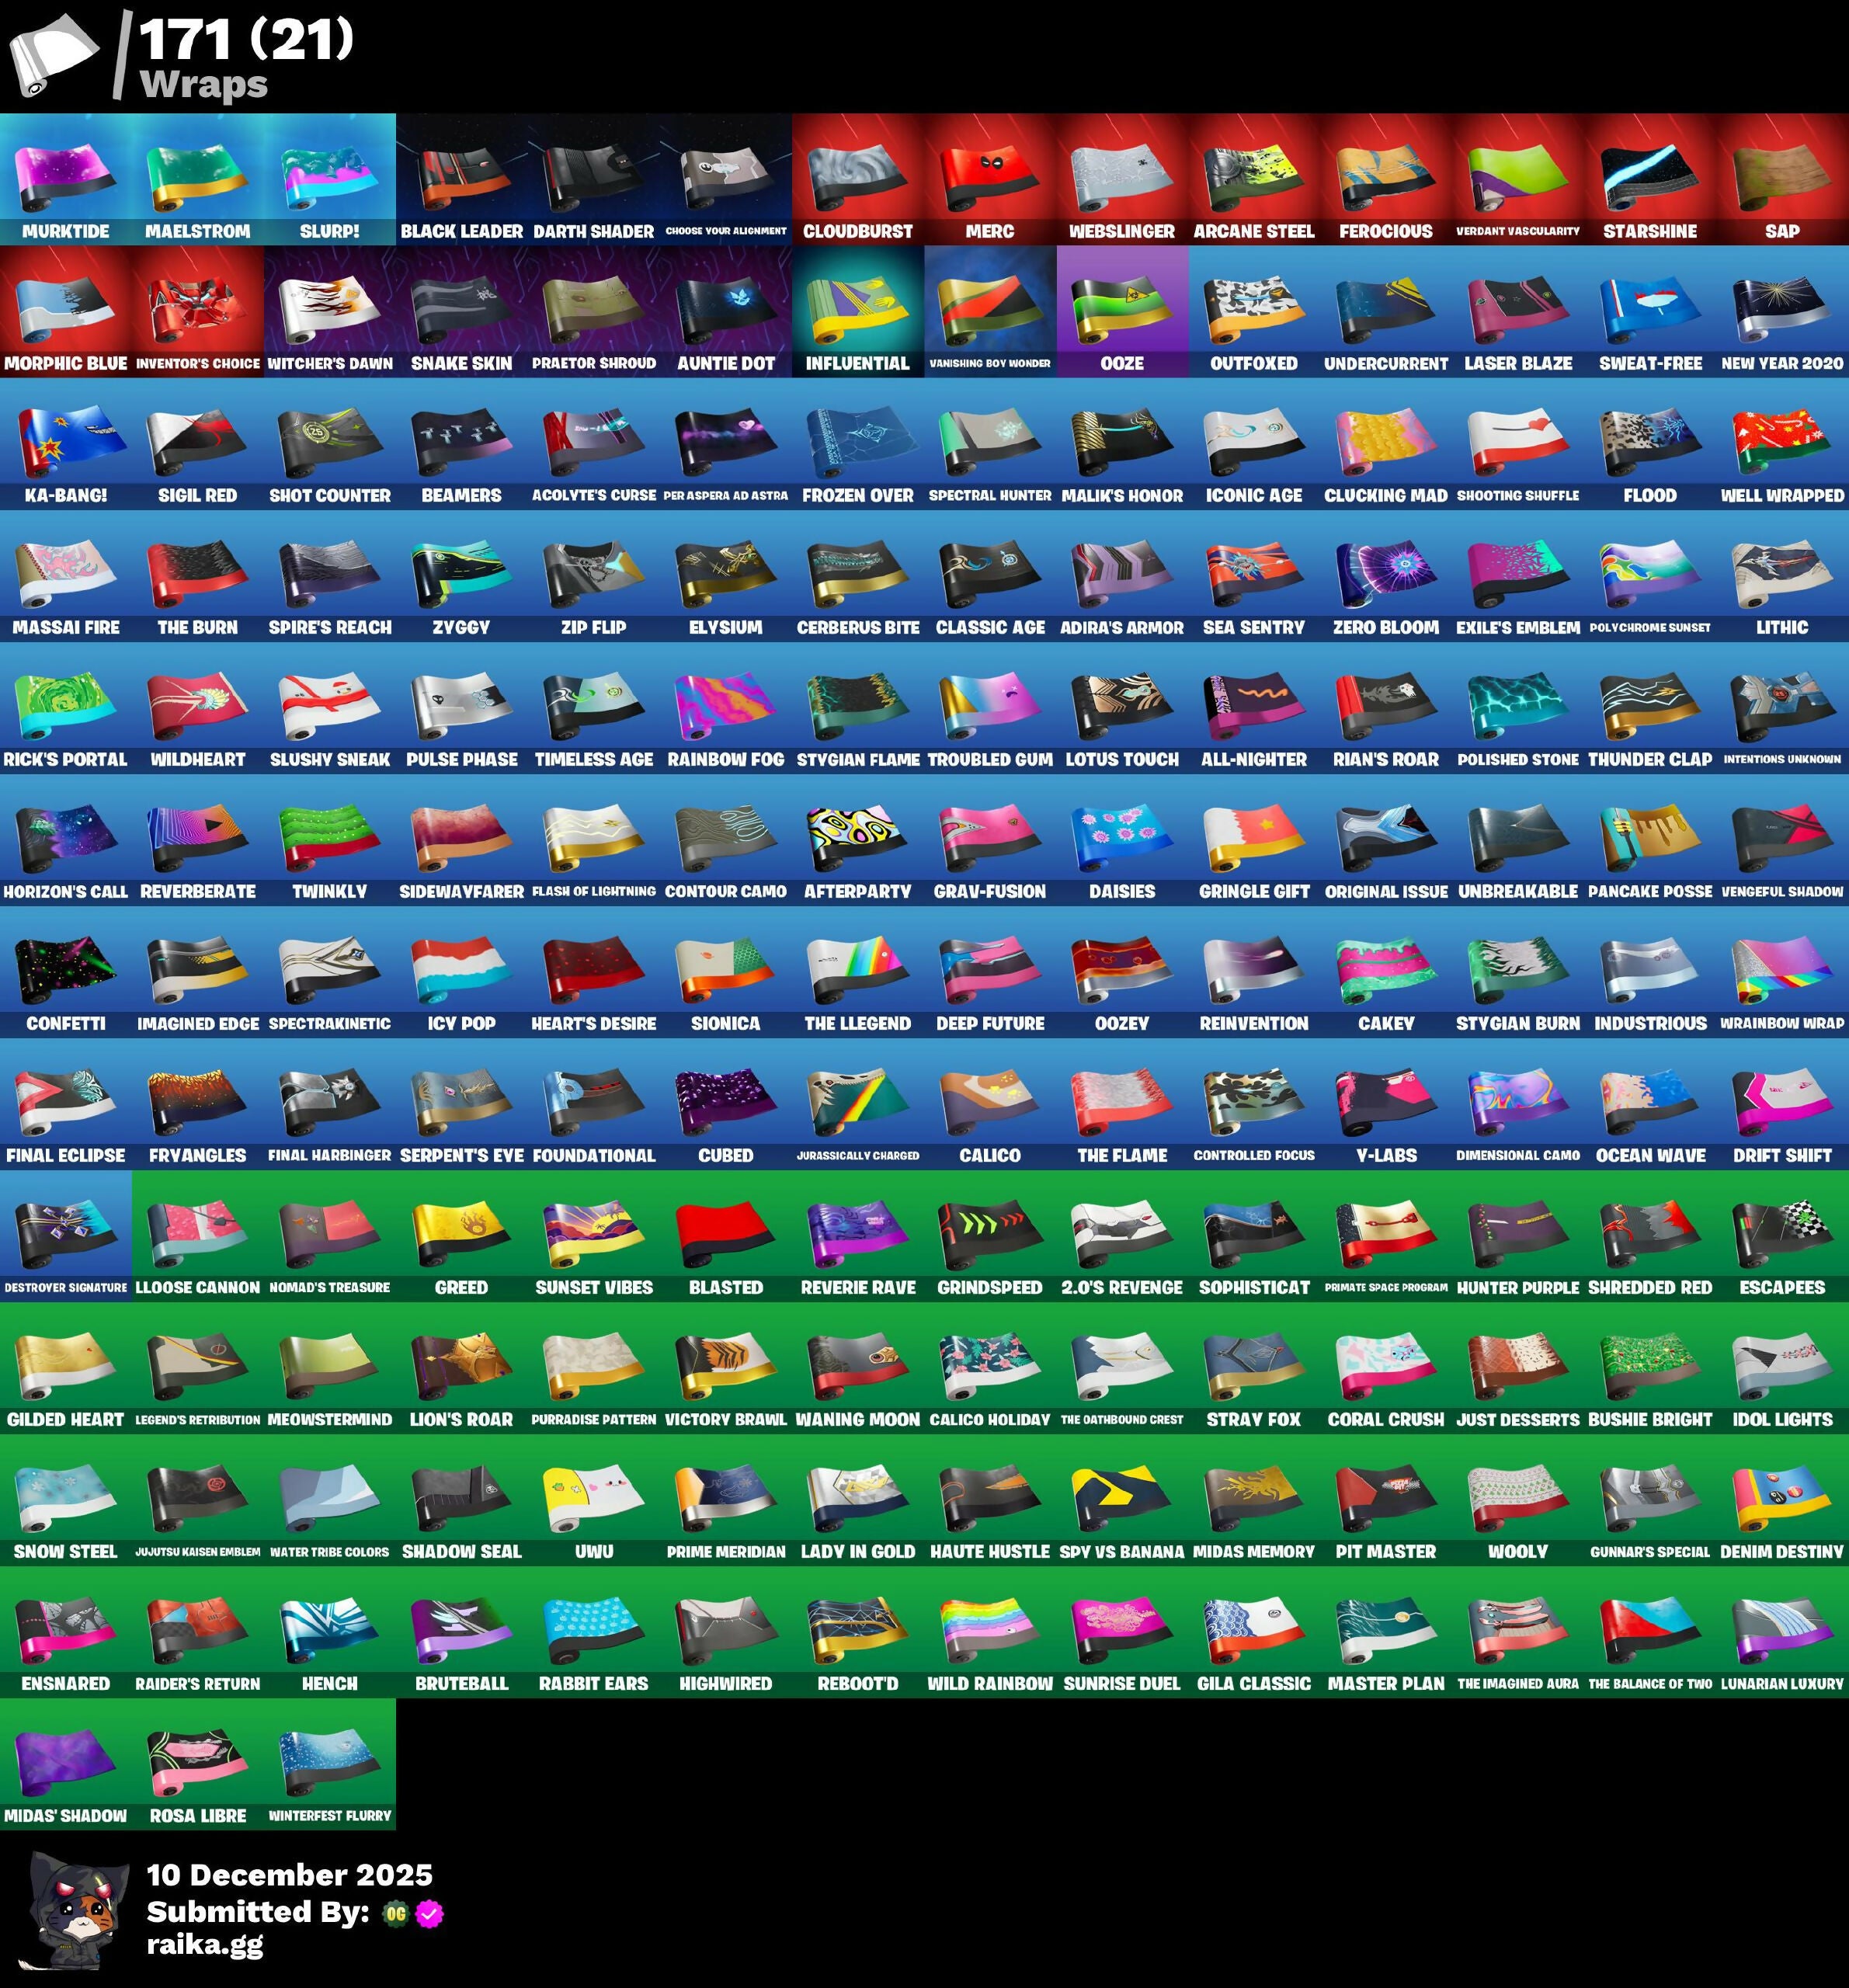
Task: Choose the Webslinger wrap tile
Action: pos(1121,178)
